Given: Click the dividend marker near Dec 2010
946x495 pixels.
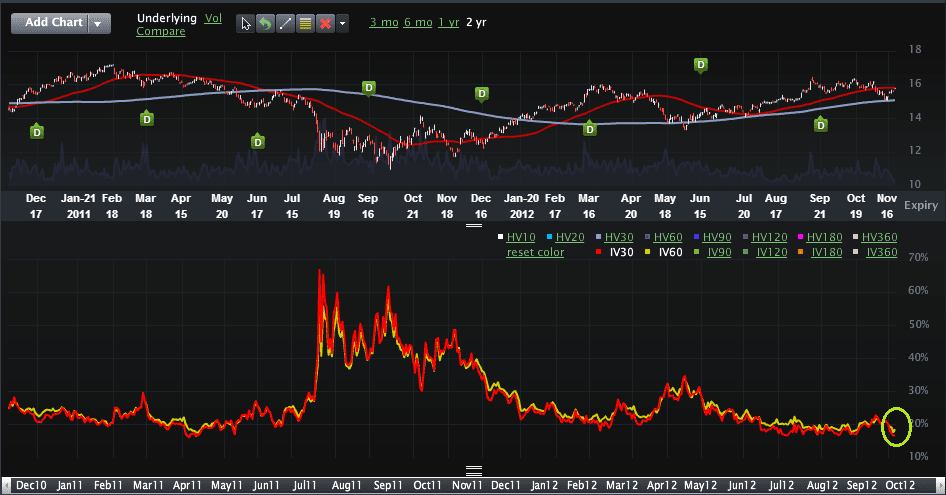Looking at the screenshot, I should pyautogui.click(x=37, y=131).
